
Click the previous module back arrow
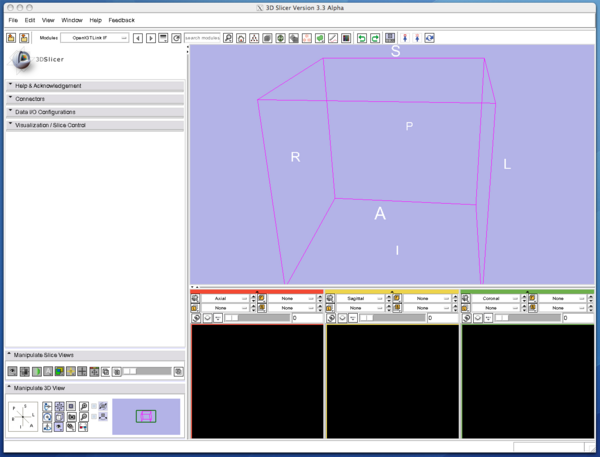coord(138,38)
